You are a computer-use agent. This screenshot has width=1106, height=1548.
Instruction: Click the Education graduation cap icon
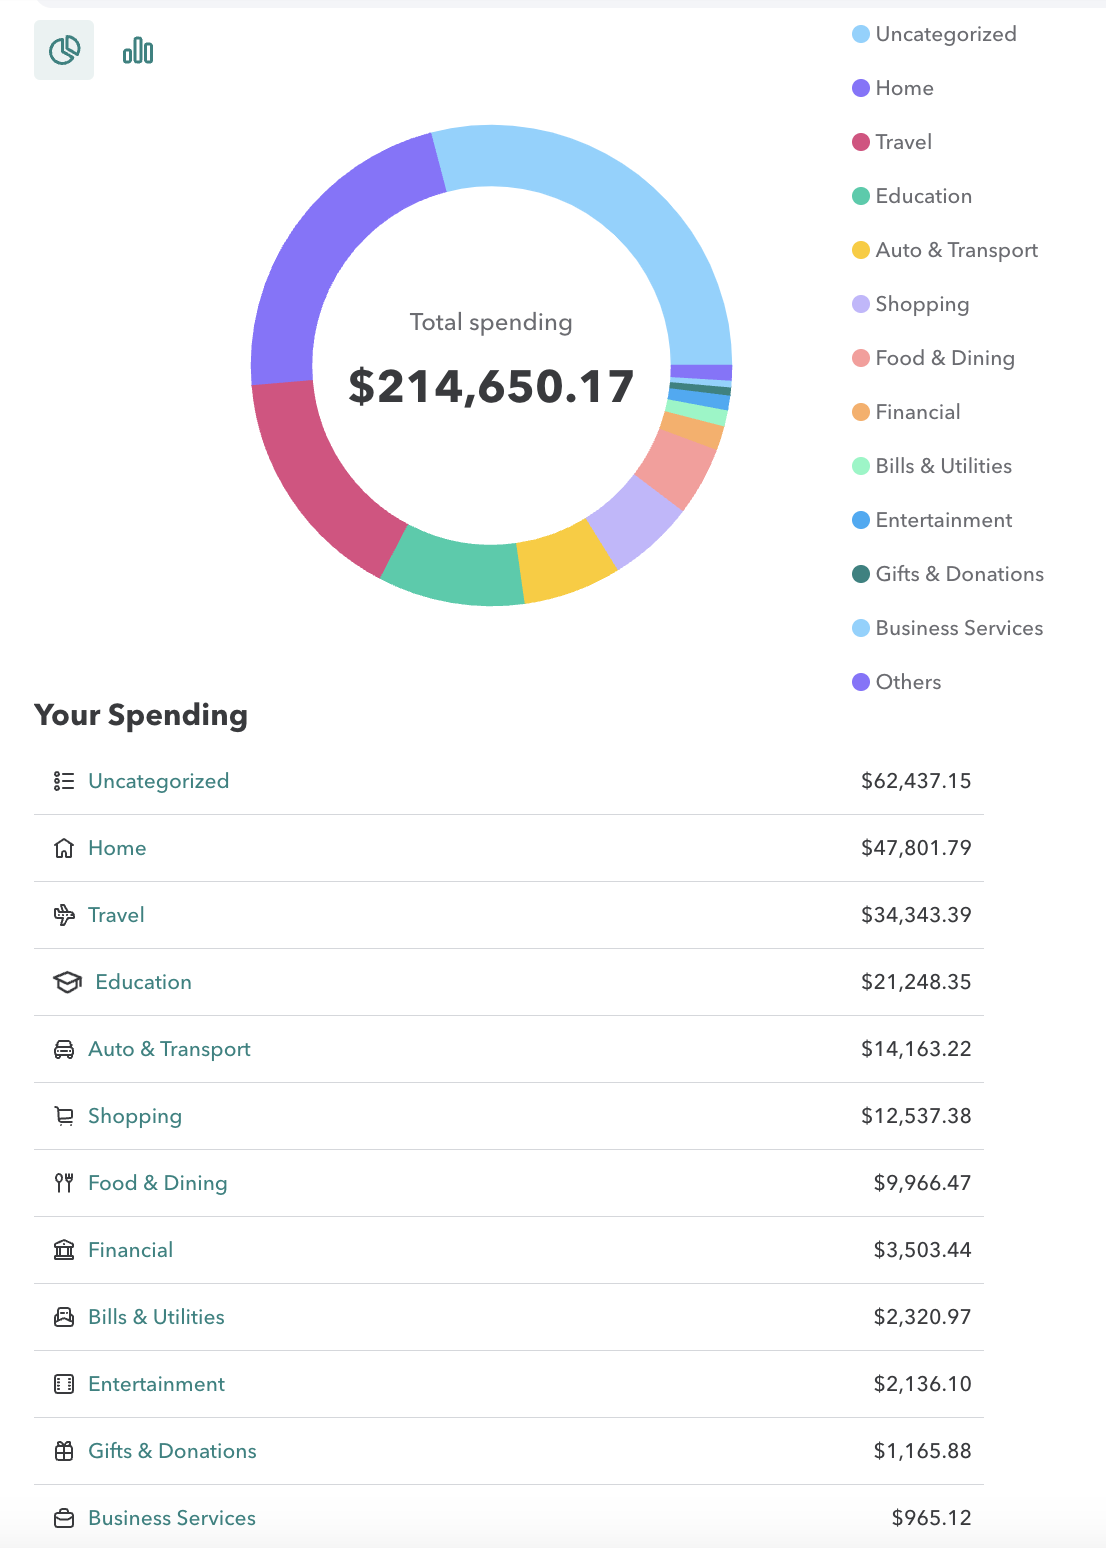(x=67, y=982)
